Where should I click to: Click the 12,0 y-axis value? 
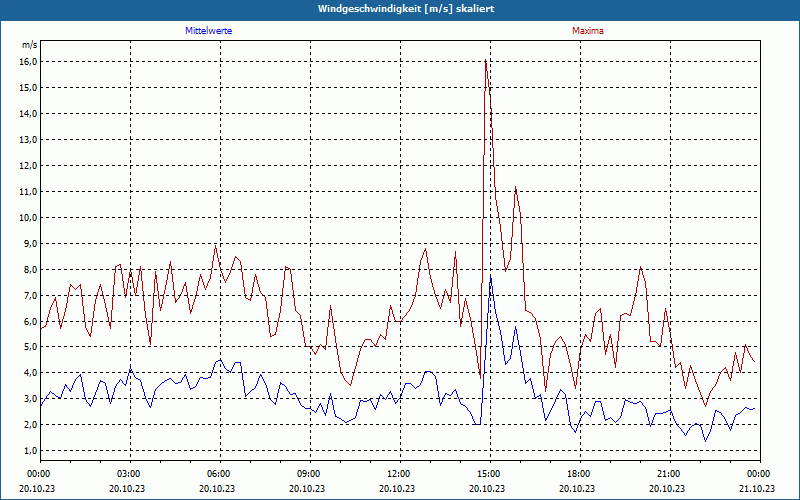pyautogui.click(x=29, y=166)
